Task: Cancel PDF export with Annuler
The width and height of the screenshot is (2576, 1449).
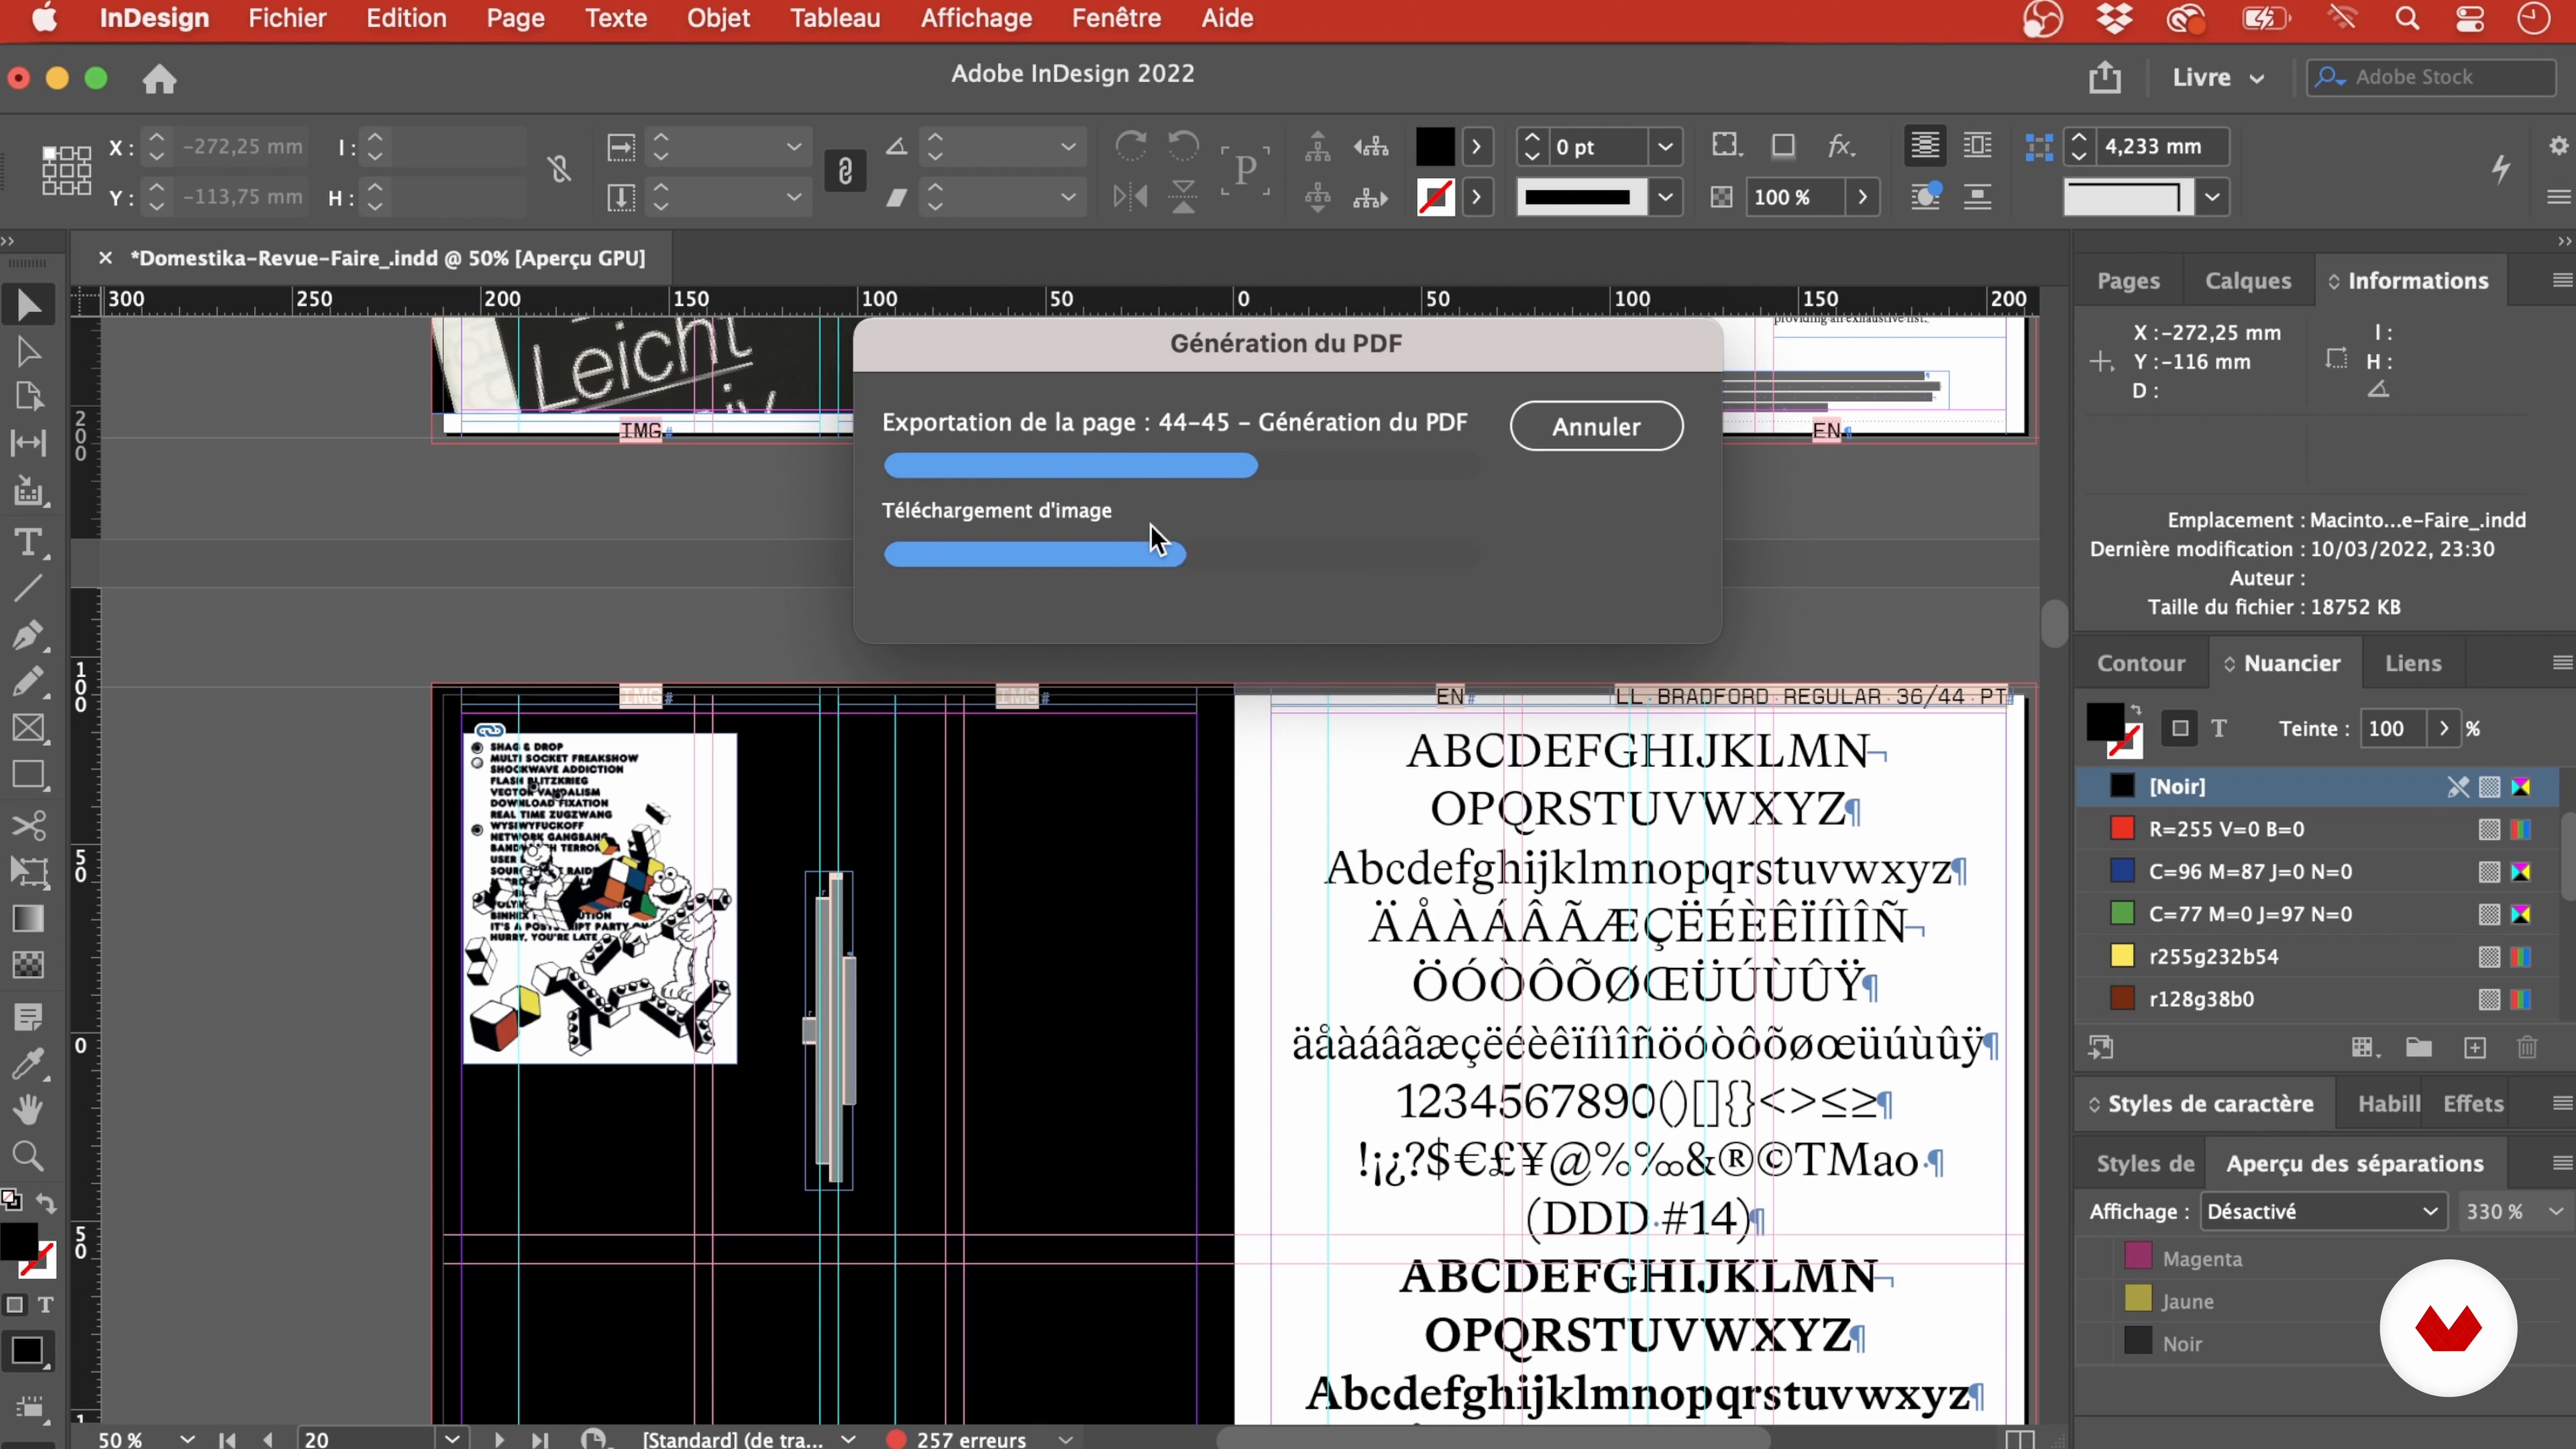Action: click(1596, 426)
